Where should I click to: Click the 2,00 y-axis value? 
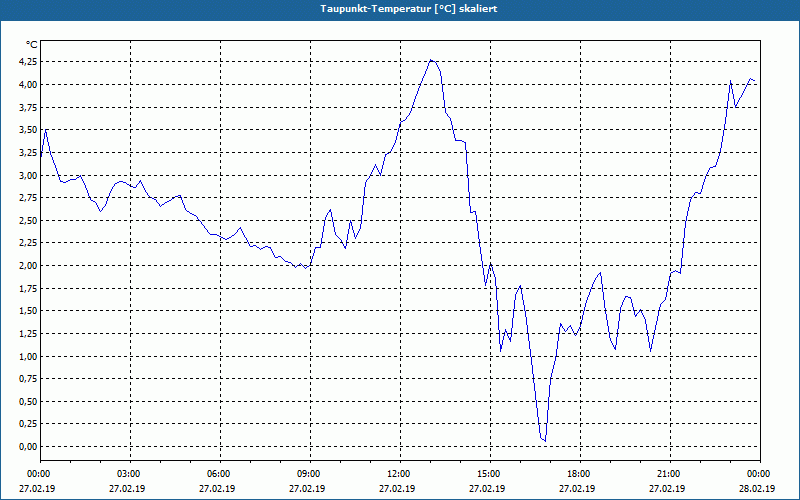[28, 265]
